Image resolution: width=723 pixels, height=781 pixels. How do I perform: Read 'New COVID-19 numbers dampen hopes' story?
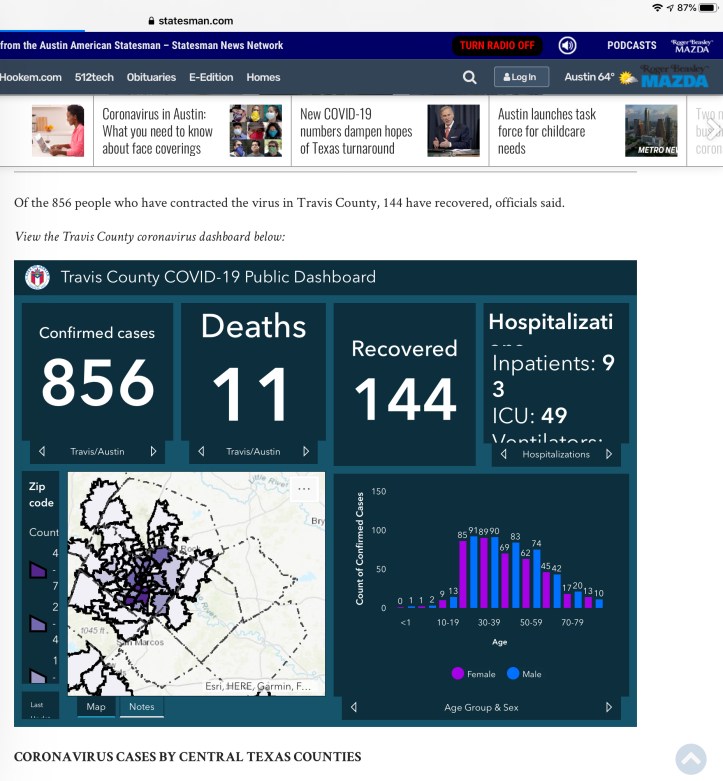tap(356, 131)
